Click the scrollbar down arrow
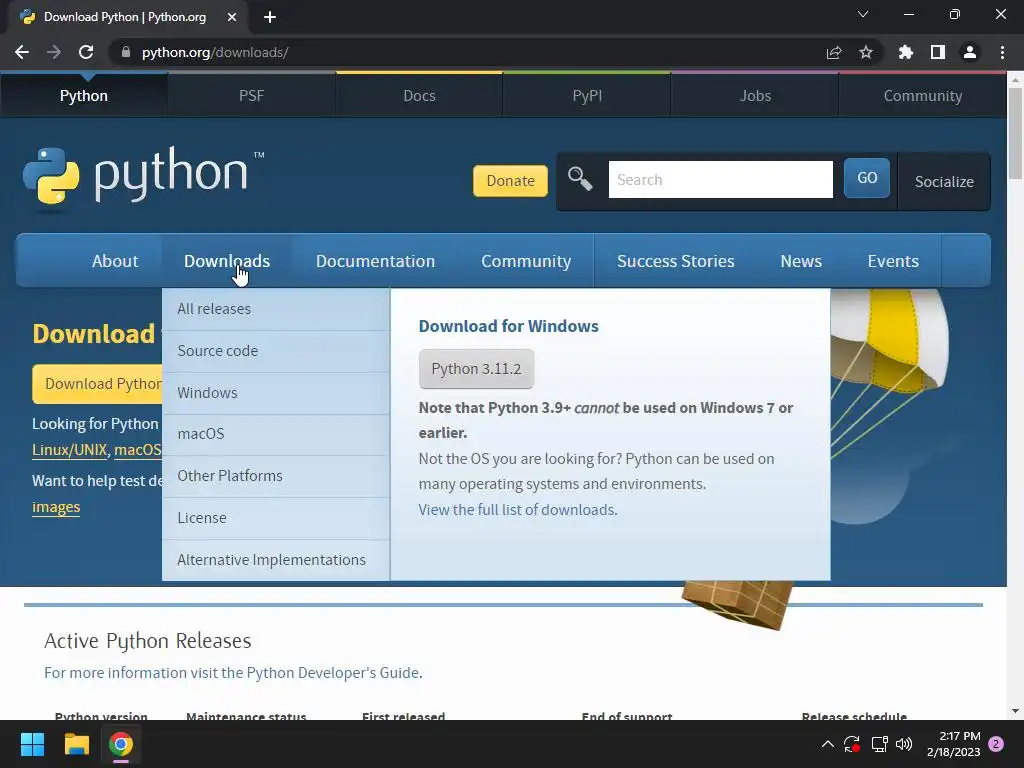Viewport: 1024px width, 768px height. pos(1015,711)
